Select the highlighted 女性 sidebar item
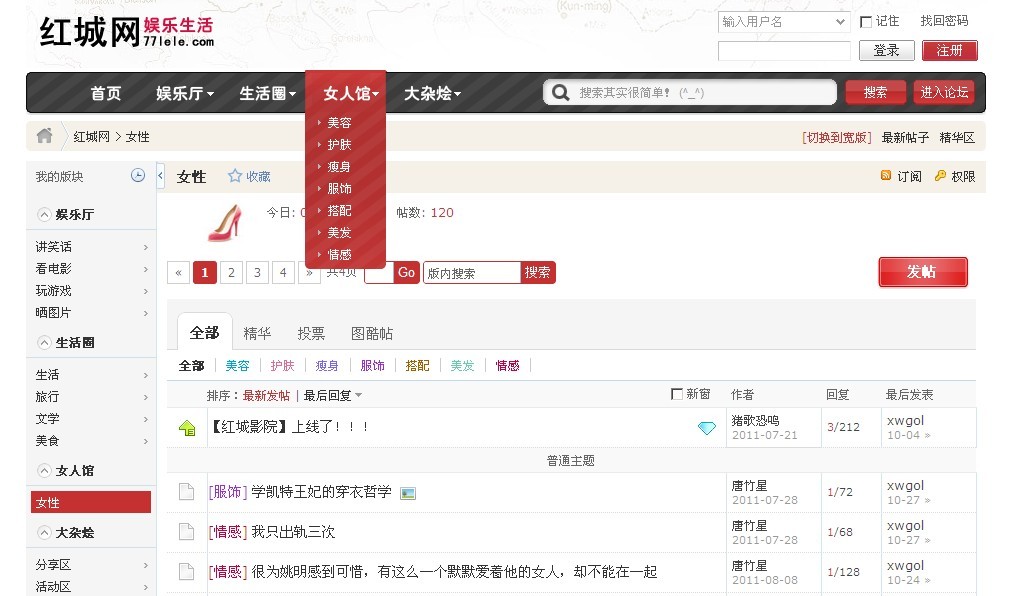This screenshot has height=596, width=1011. coord(91,502)
